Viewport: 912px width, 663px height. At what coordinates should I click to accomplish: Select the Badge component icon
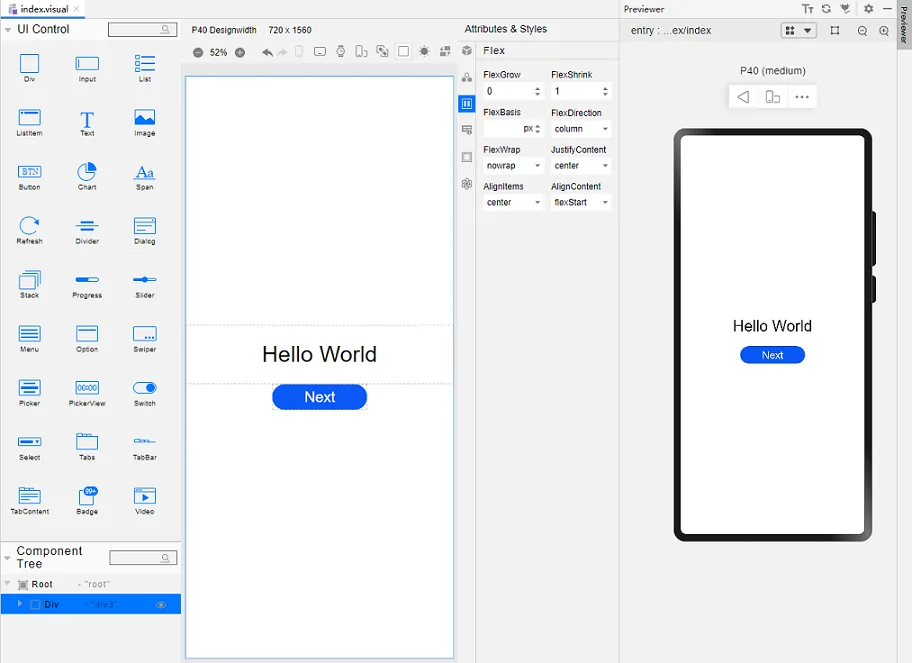click(x=87, y=496)
